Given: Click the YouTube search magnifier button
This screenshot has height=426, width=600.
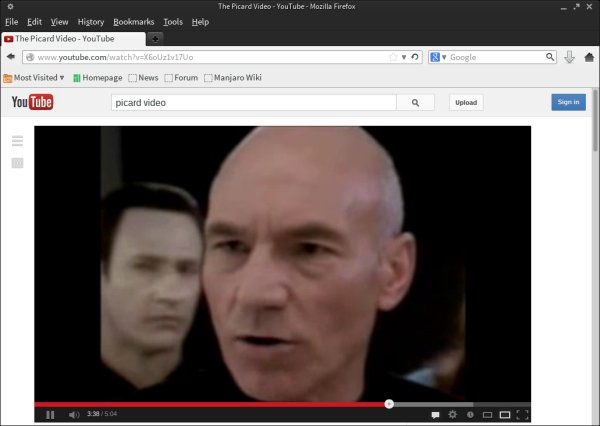Looking at the screenshot, I should tap(415, 102).
